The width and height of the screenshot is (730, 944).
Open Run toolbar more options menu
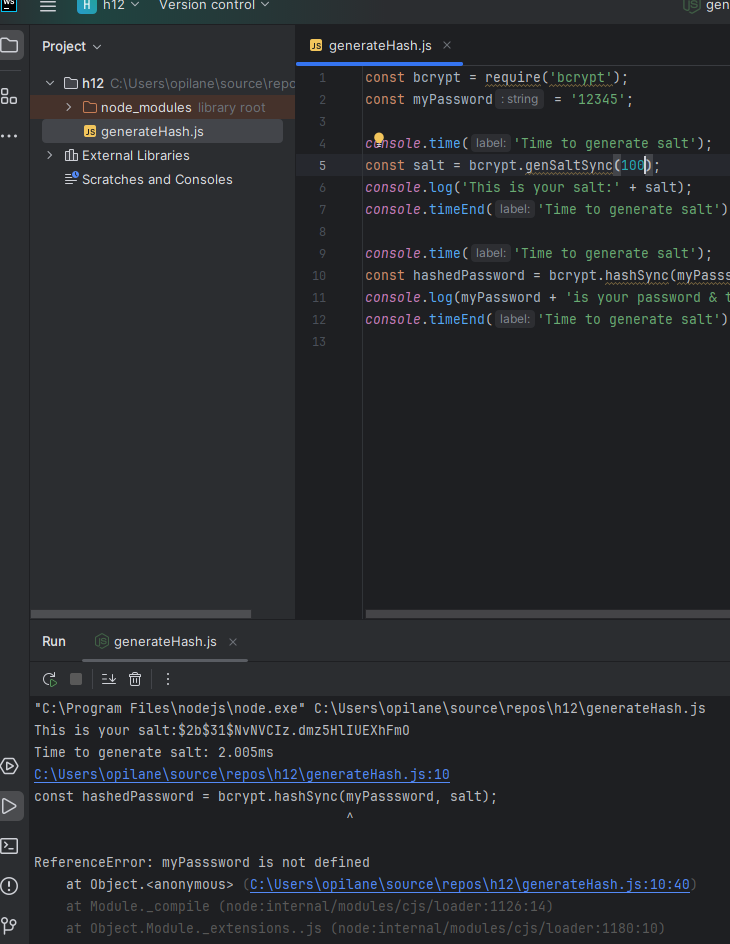coord(168,679)
